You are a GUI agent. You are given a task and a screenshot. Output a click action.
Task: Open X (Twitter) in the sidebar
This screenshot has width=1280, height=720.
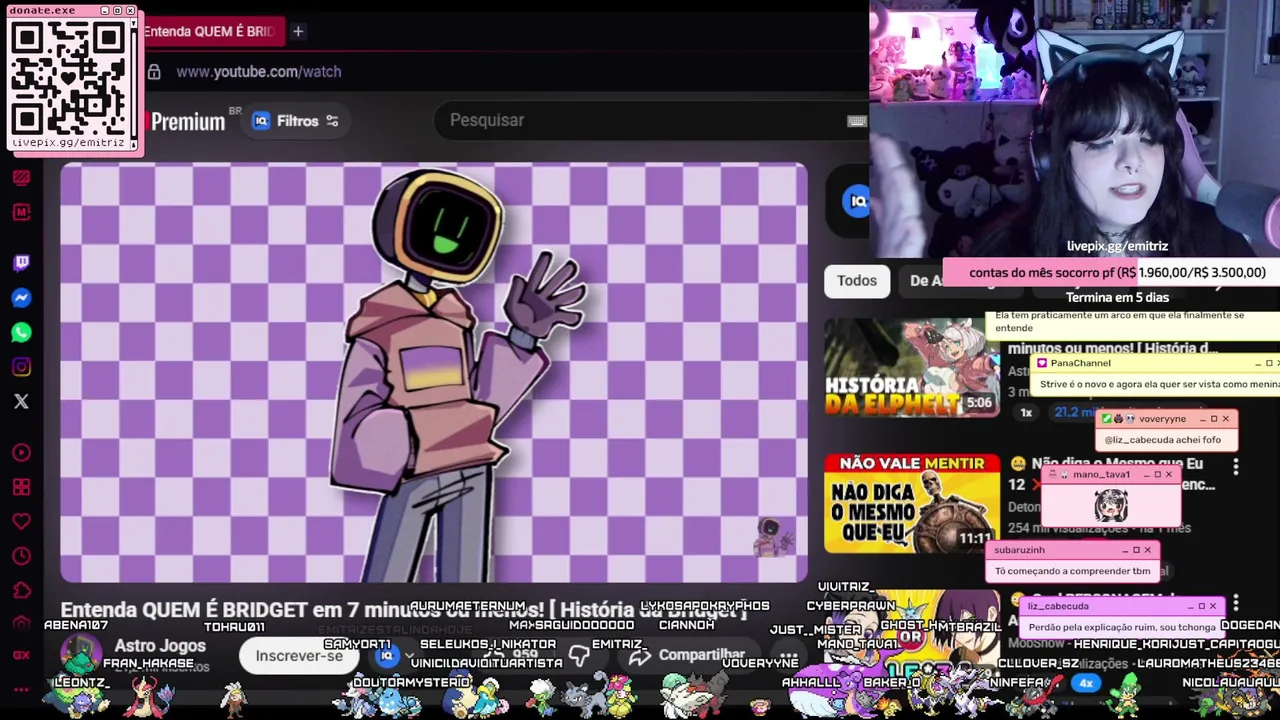click(21, 402)
